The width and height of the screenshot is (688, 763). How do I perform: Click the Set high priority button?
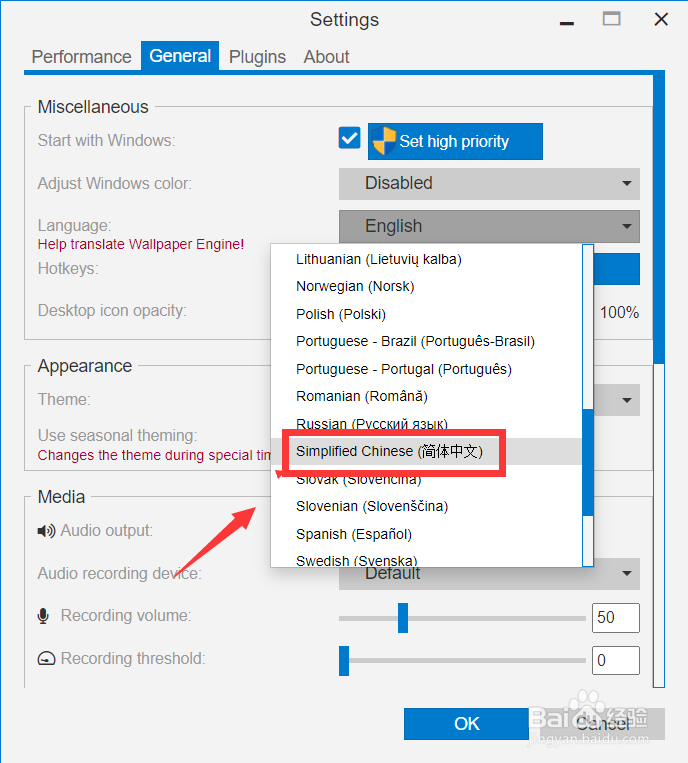coord(455,141)
